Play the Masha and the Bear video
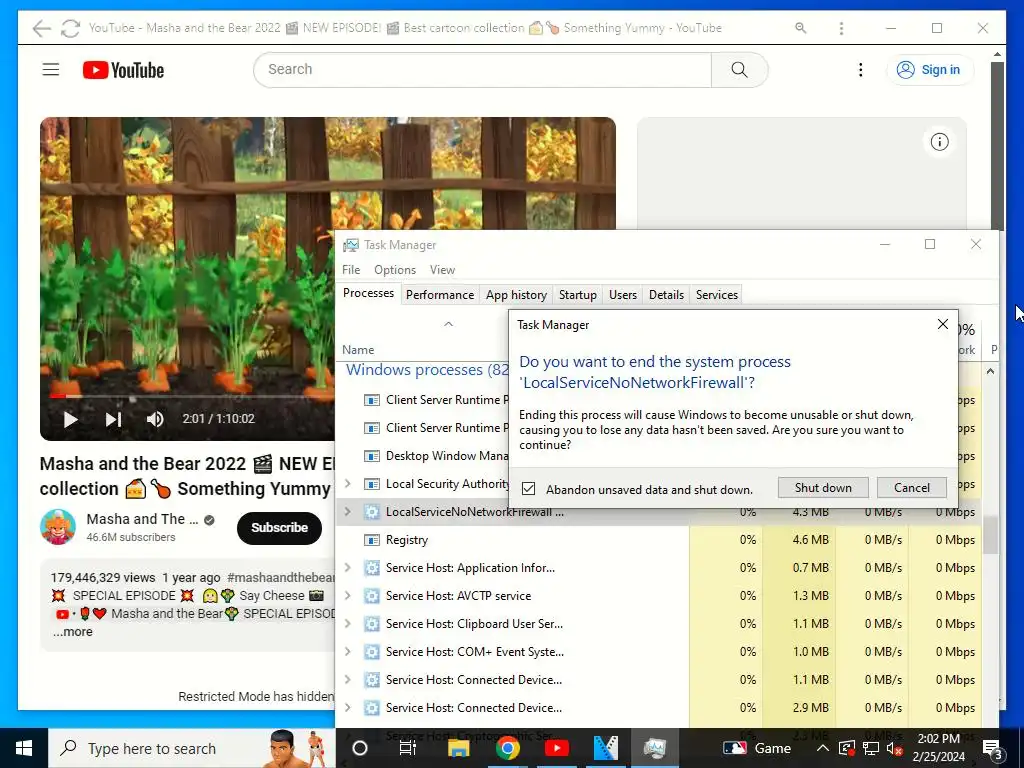This screenshot has height=768, width=1024. click(71, 419)
